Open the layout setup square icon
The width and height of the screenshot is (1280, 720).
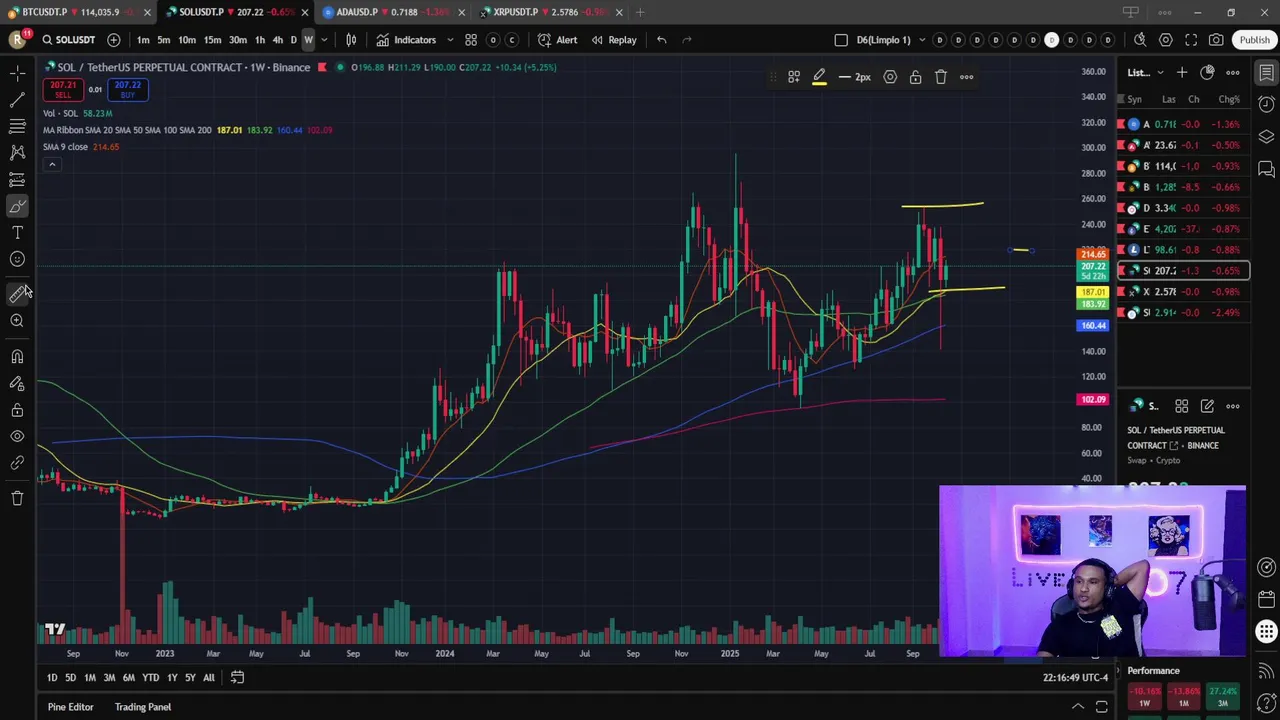pyautogui.click(x=841, y=40)
